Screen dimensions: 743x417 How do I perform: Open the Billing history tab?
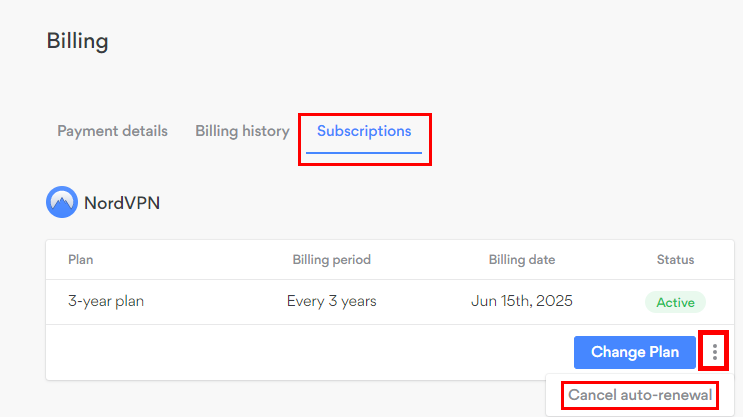tap(242, 131)
